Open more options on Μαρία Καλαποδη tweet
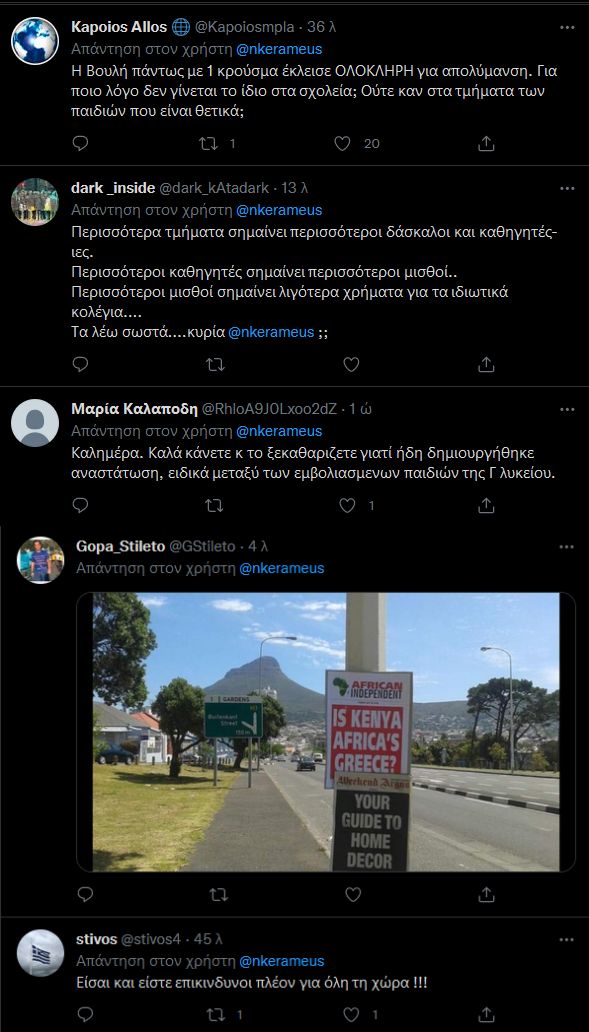589x1032 pixels. click(x=567, y=409)
